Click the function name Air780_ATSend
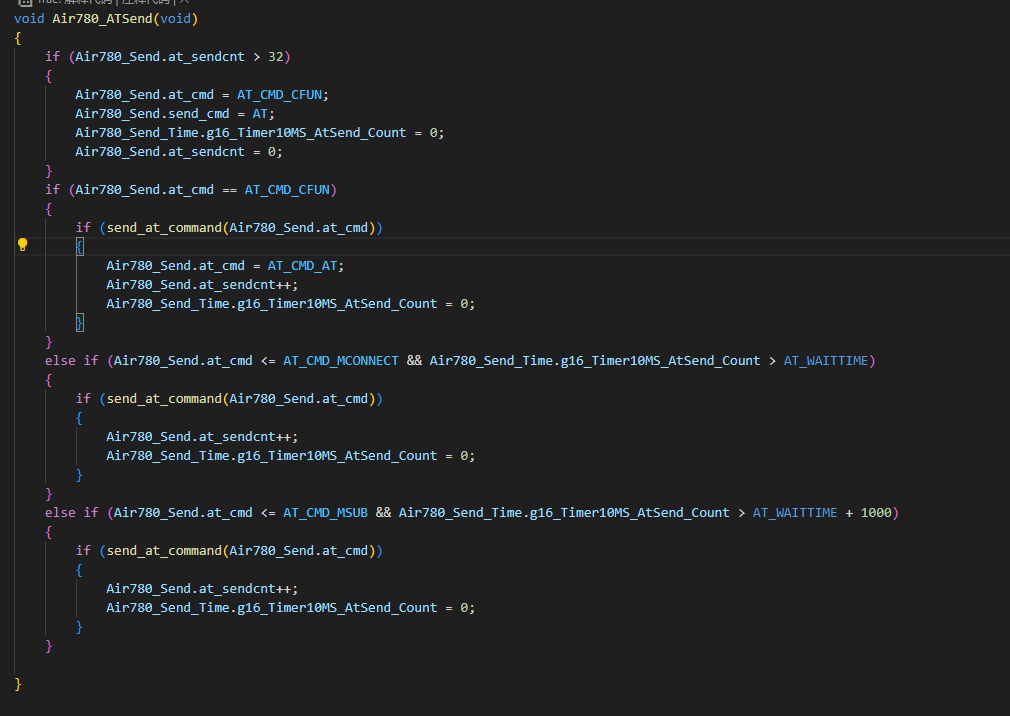The image size is (1010, 716). coord(102,19)
